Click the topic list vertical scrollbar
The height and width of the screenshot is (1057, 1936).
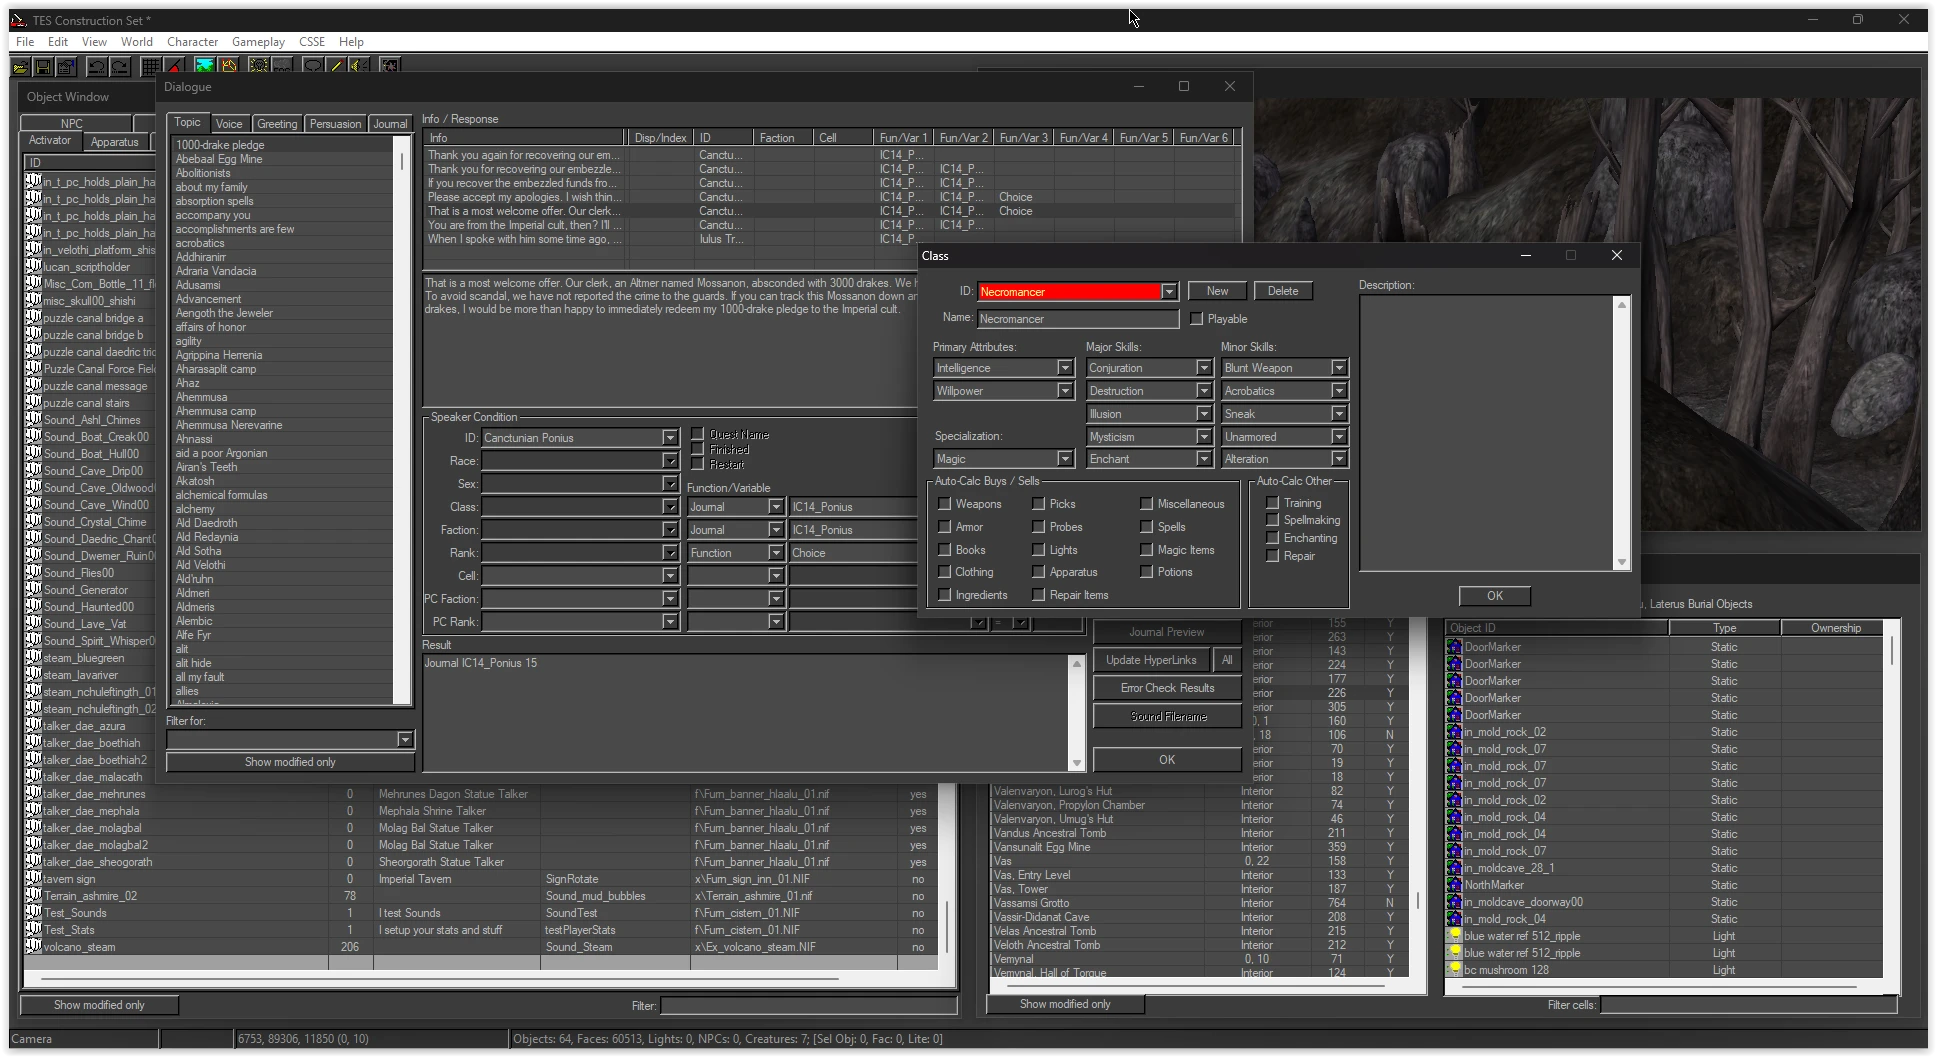point(403,420)
